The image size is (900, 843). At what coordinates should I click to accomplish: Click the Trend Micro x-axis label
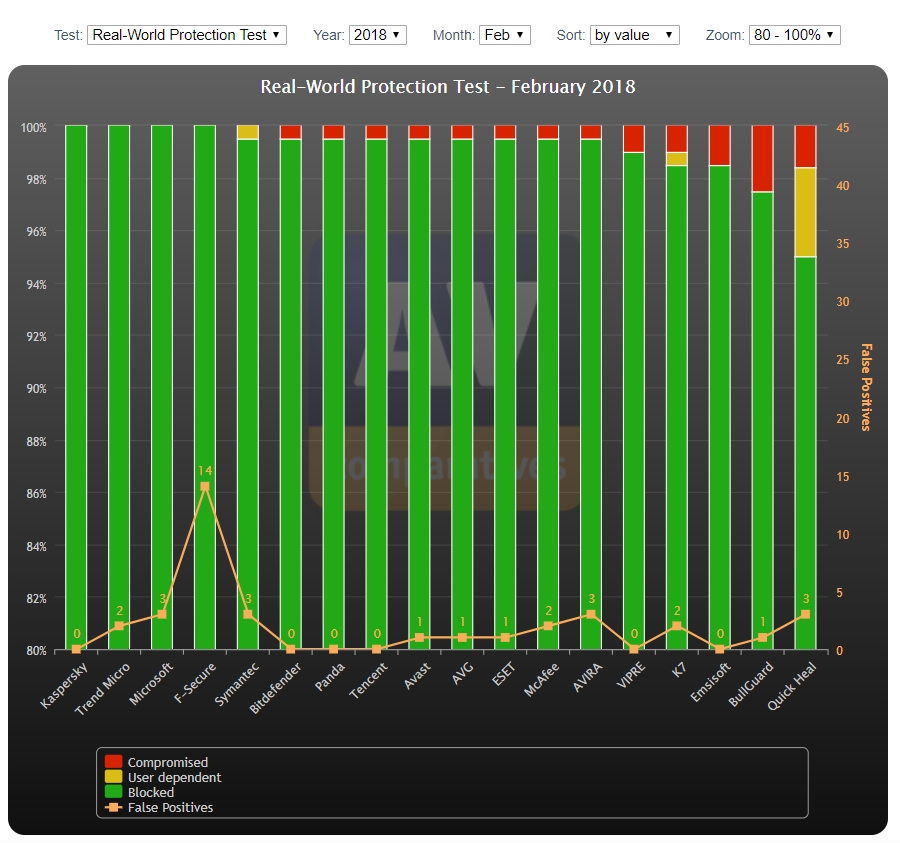[x=102, y=689]
